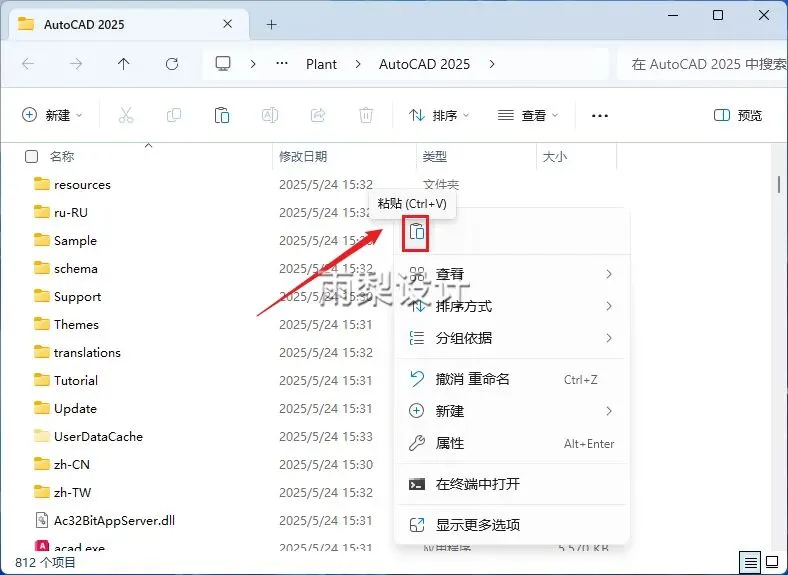
Task: Select the Update folder
Action: 75,408
